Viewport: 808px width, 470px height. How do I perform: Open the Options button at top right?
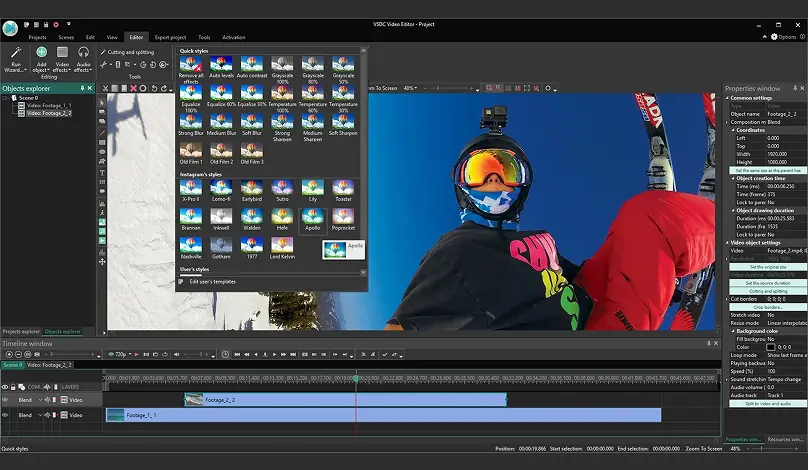pyautogui.click(x=783, y=37)
